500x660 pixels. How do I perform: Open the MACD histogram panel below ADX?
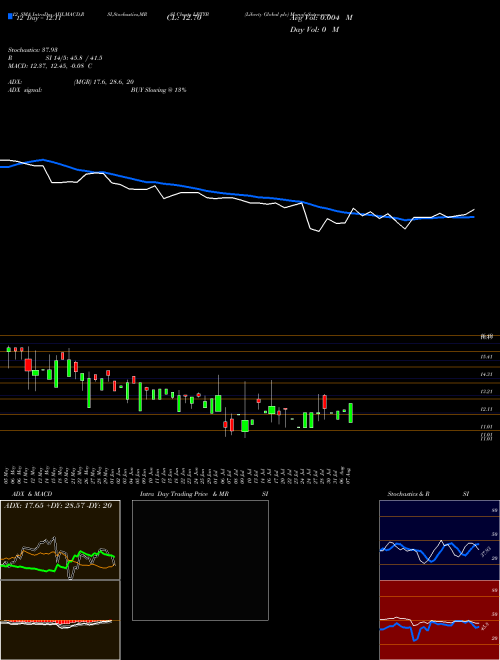coord(60,620)
